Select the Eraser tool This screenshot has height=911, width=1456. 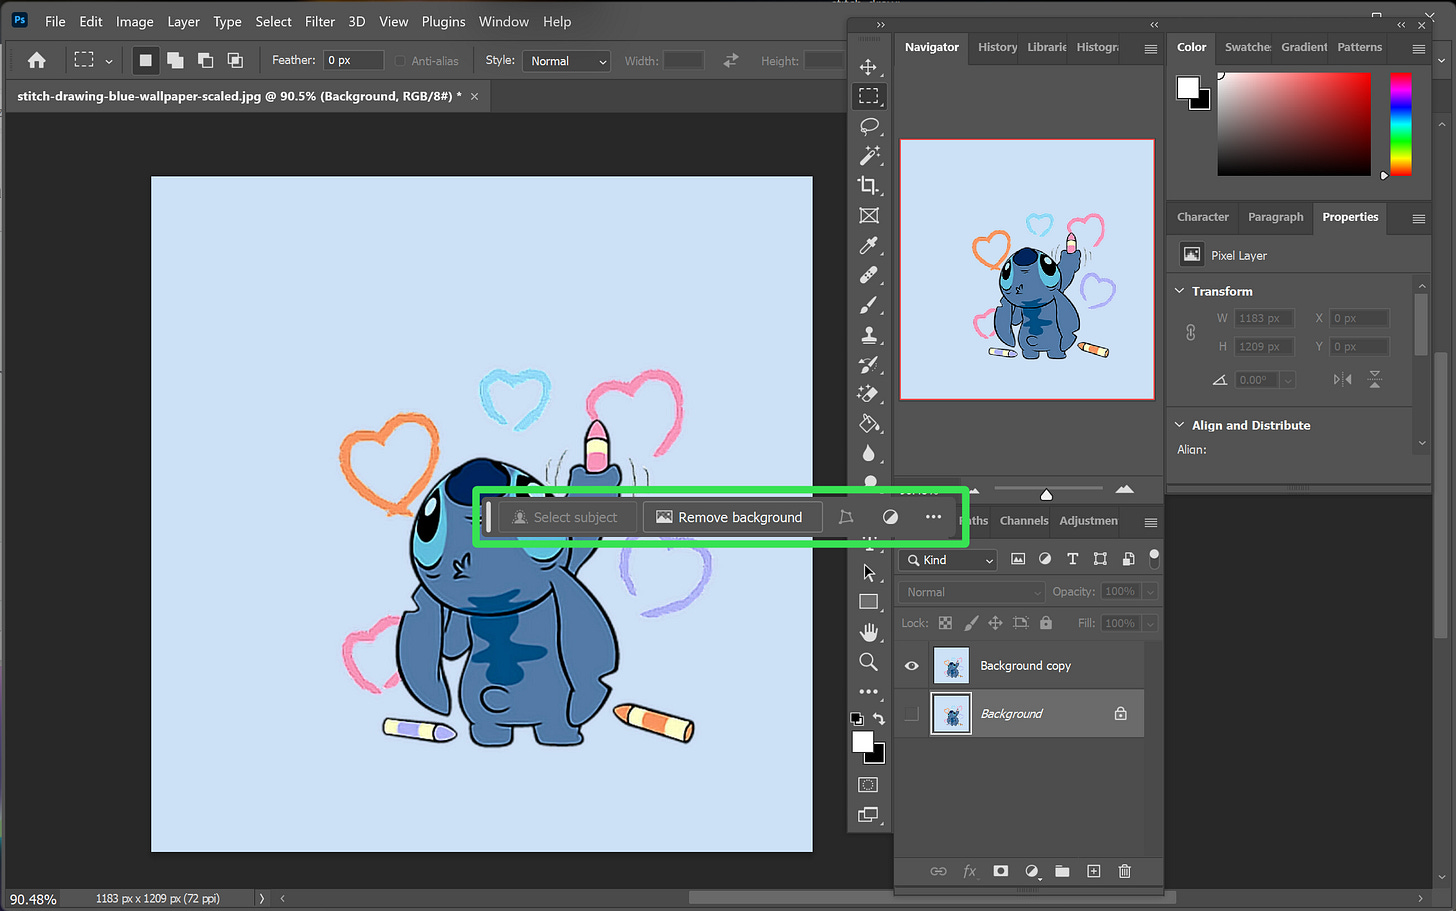pyautogui.click(x=868, y=394)
